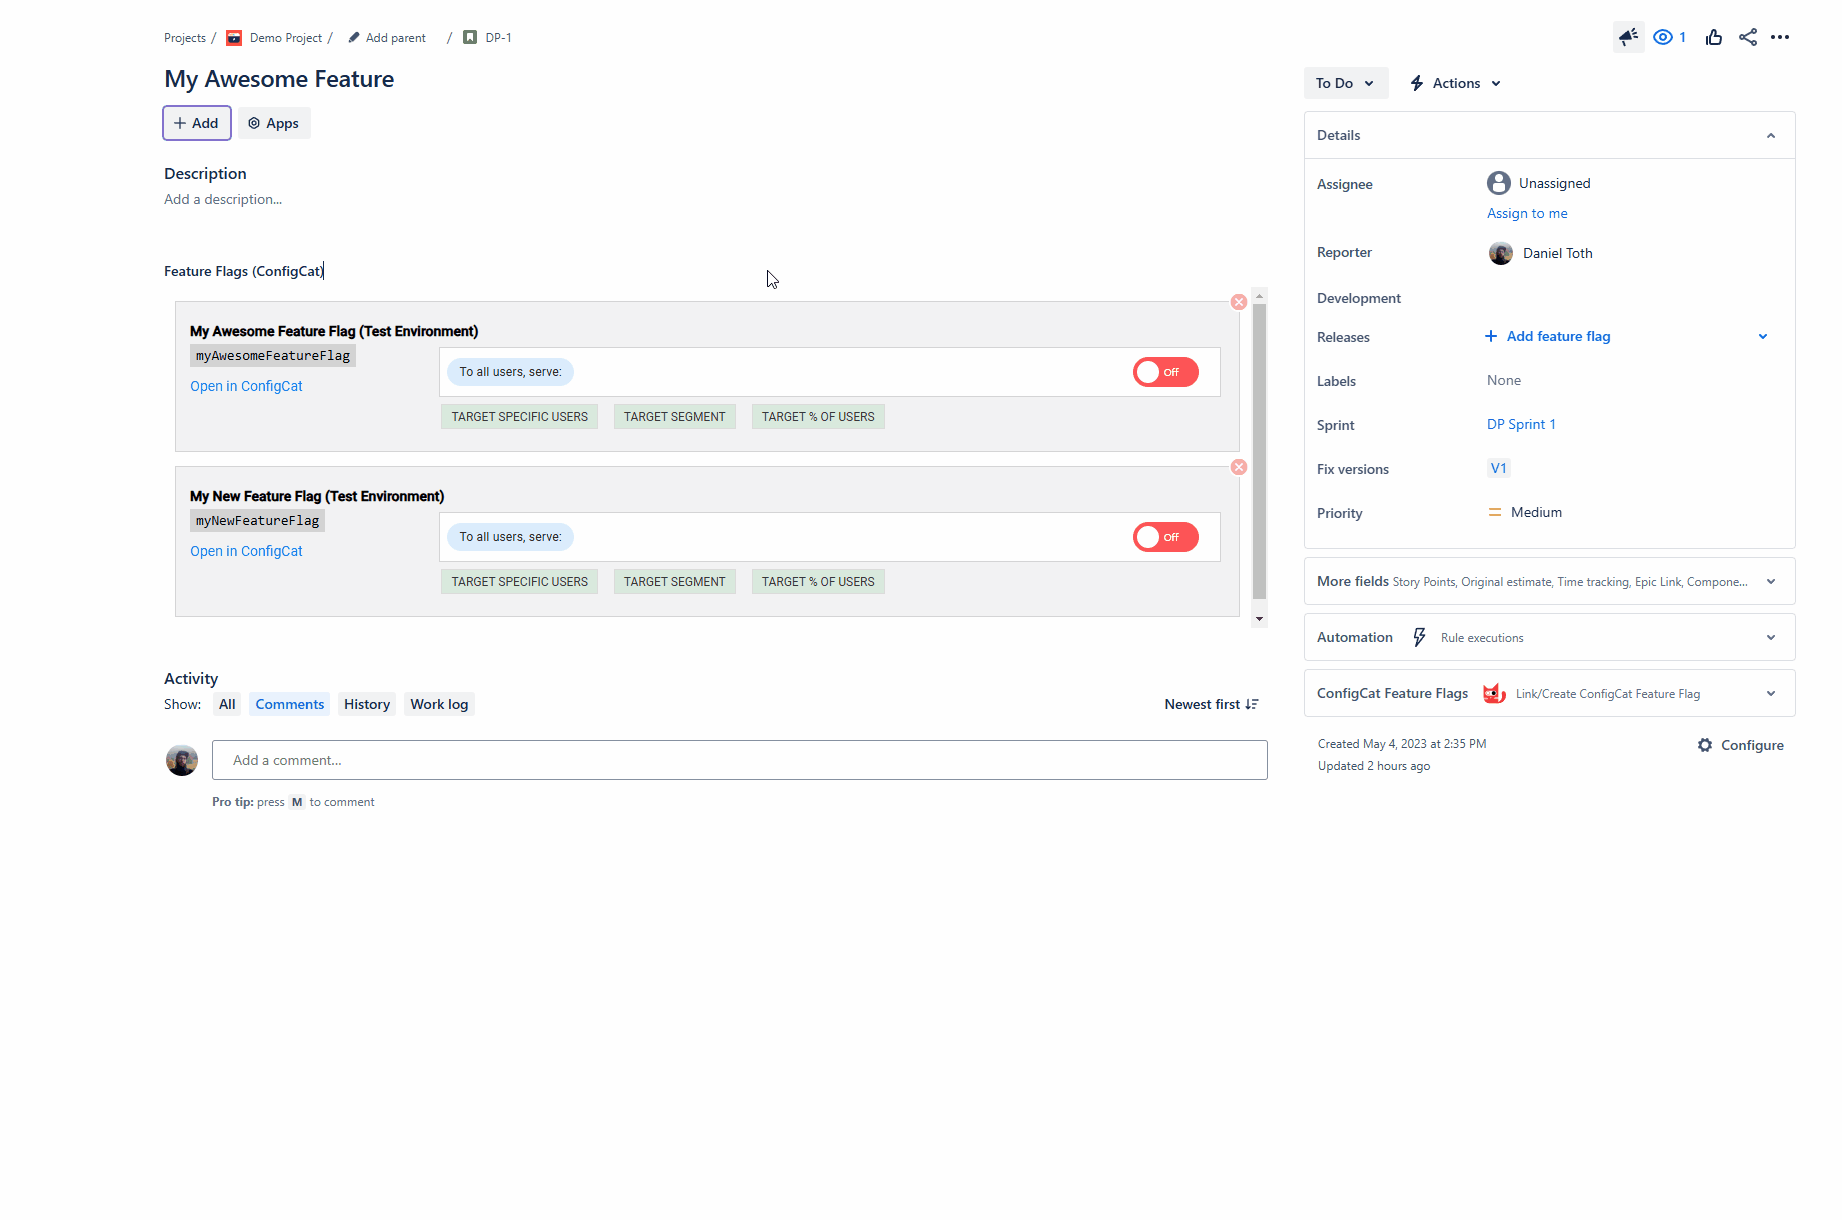This screenshot has height=1220, width=1842.
Task: Open the To Do status dropdown
Action: tap(1345, 83)
